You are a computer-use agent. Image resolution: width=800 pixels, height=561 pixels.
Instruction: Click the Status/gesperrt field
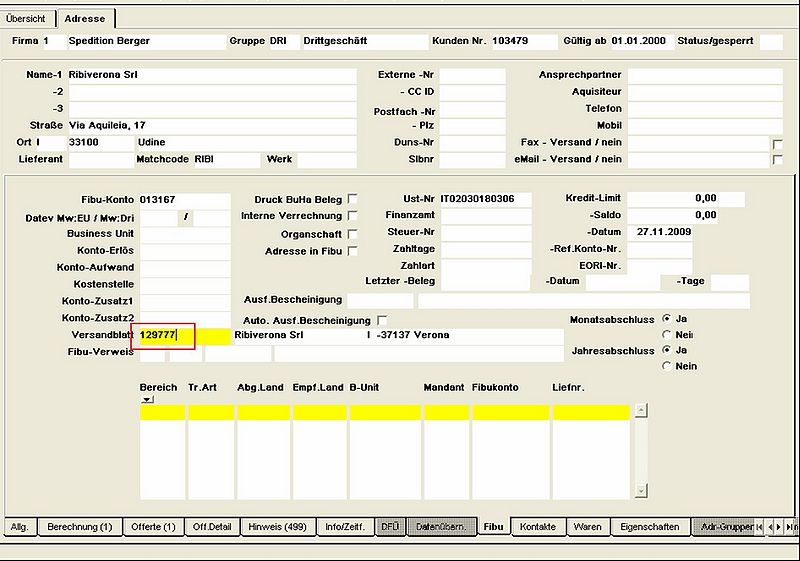tap(771, 42)
